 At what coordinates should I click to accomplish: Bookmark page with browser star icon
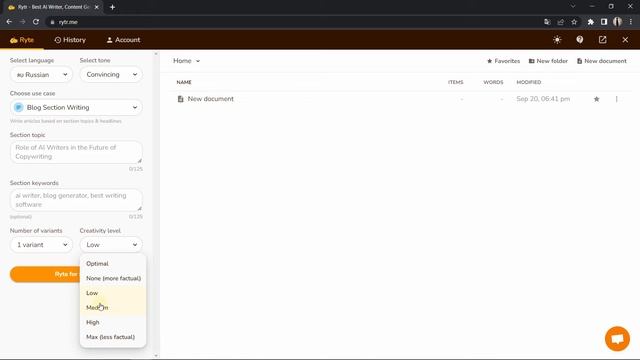point(574,22)
